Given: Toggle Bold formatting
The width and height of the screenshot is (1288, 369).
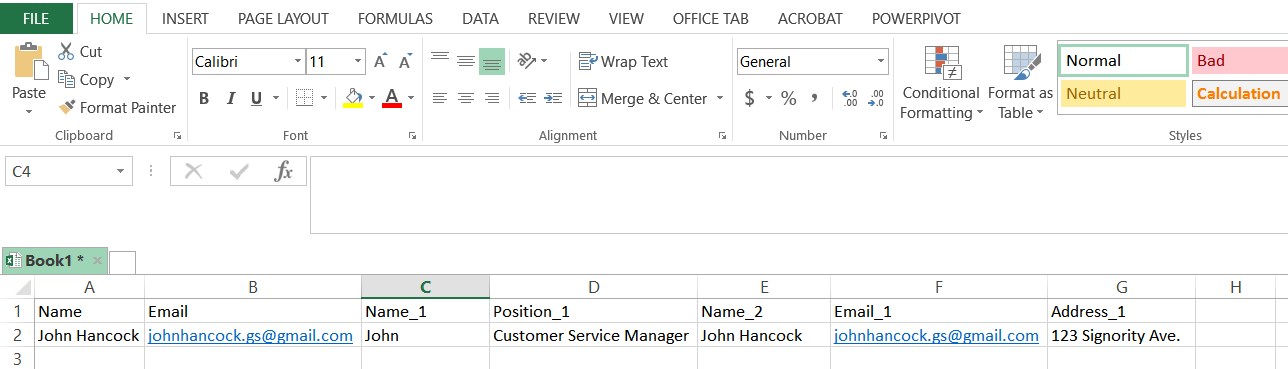Looking at the screenshot, I should (x=204, y=98).
